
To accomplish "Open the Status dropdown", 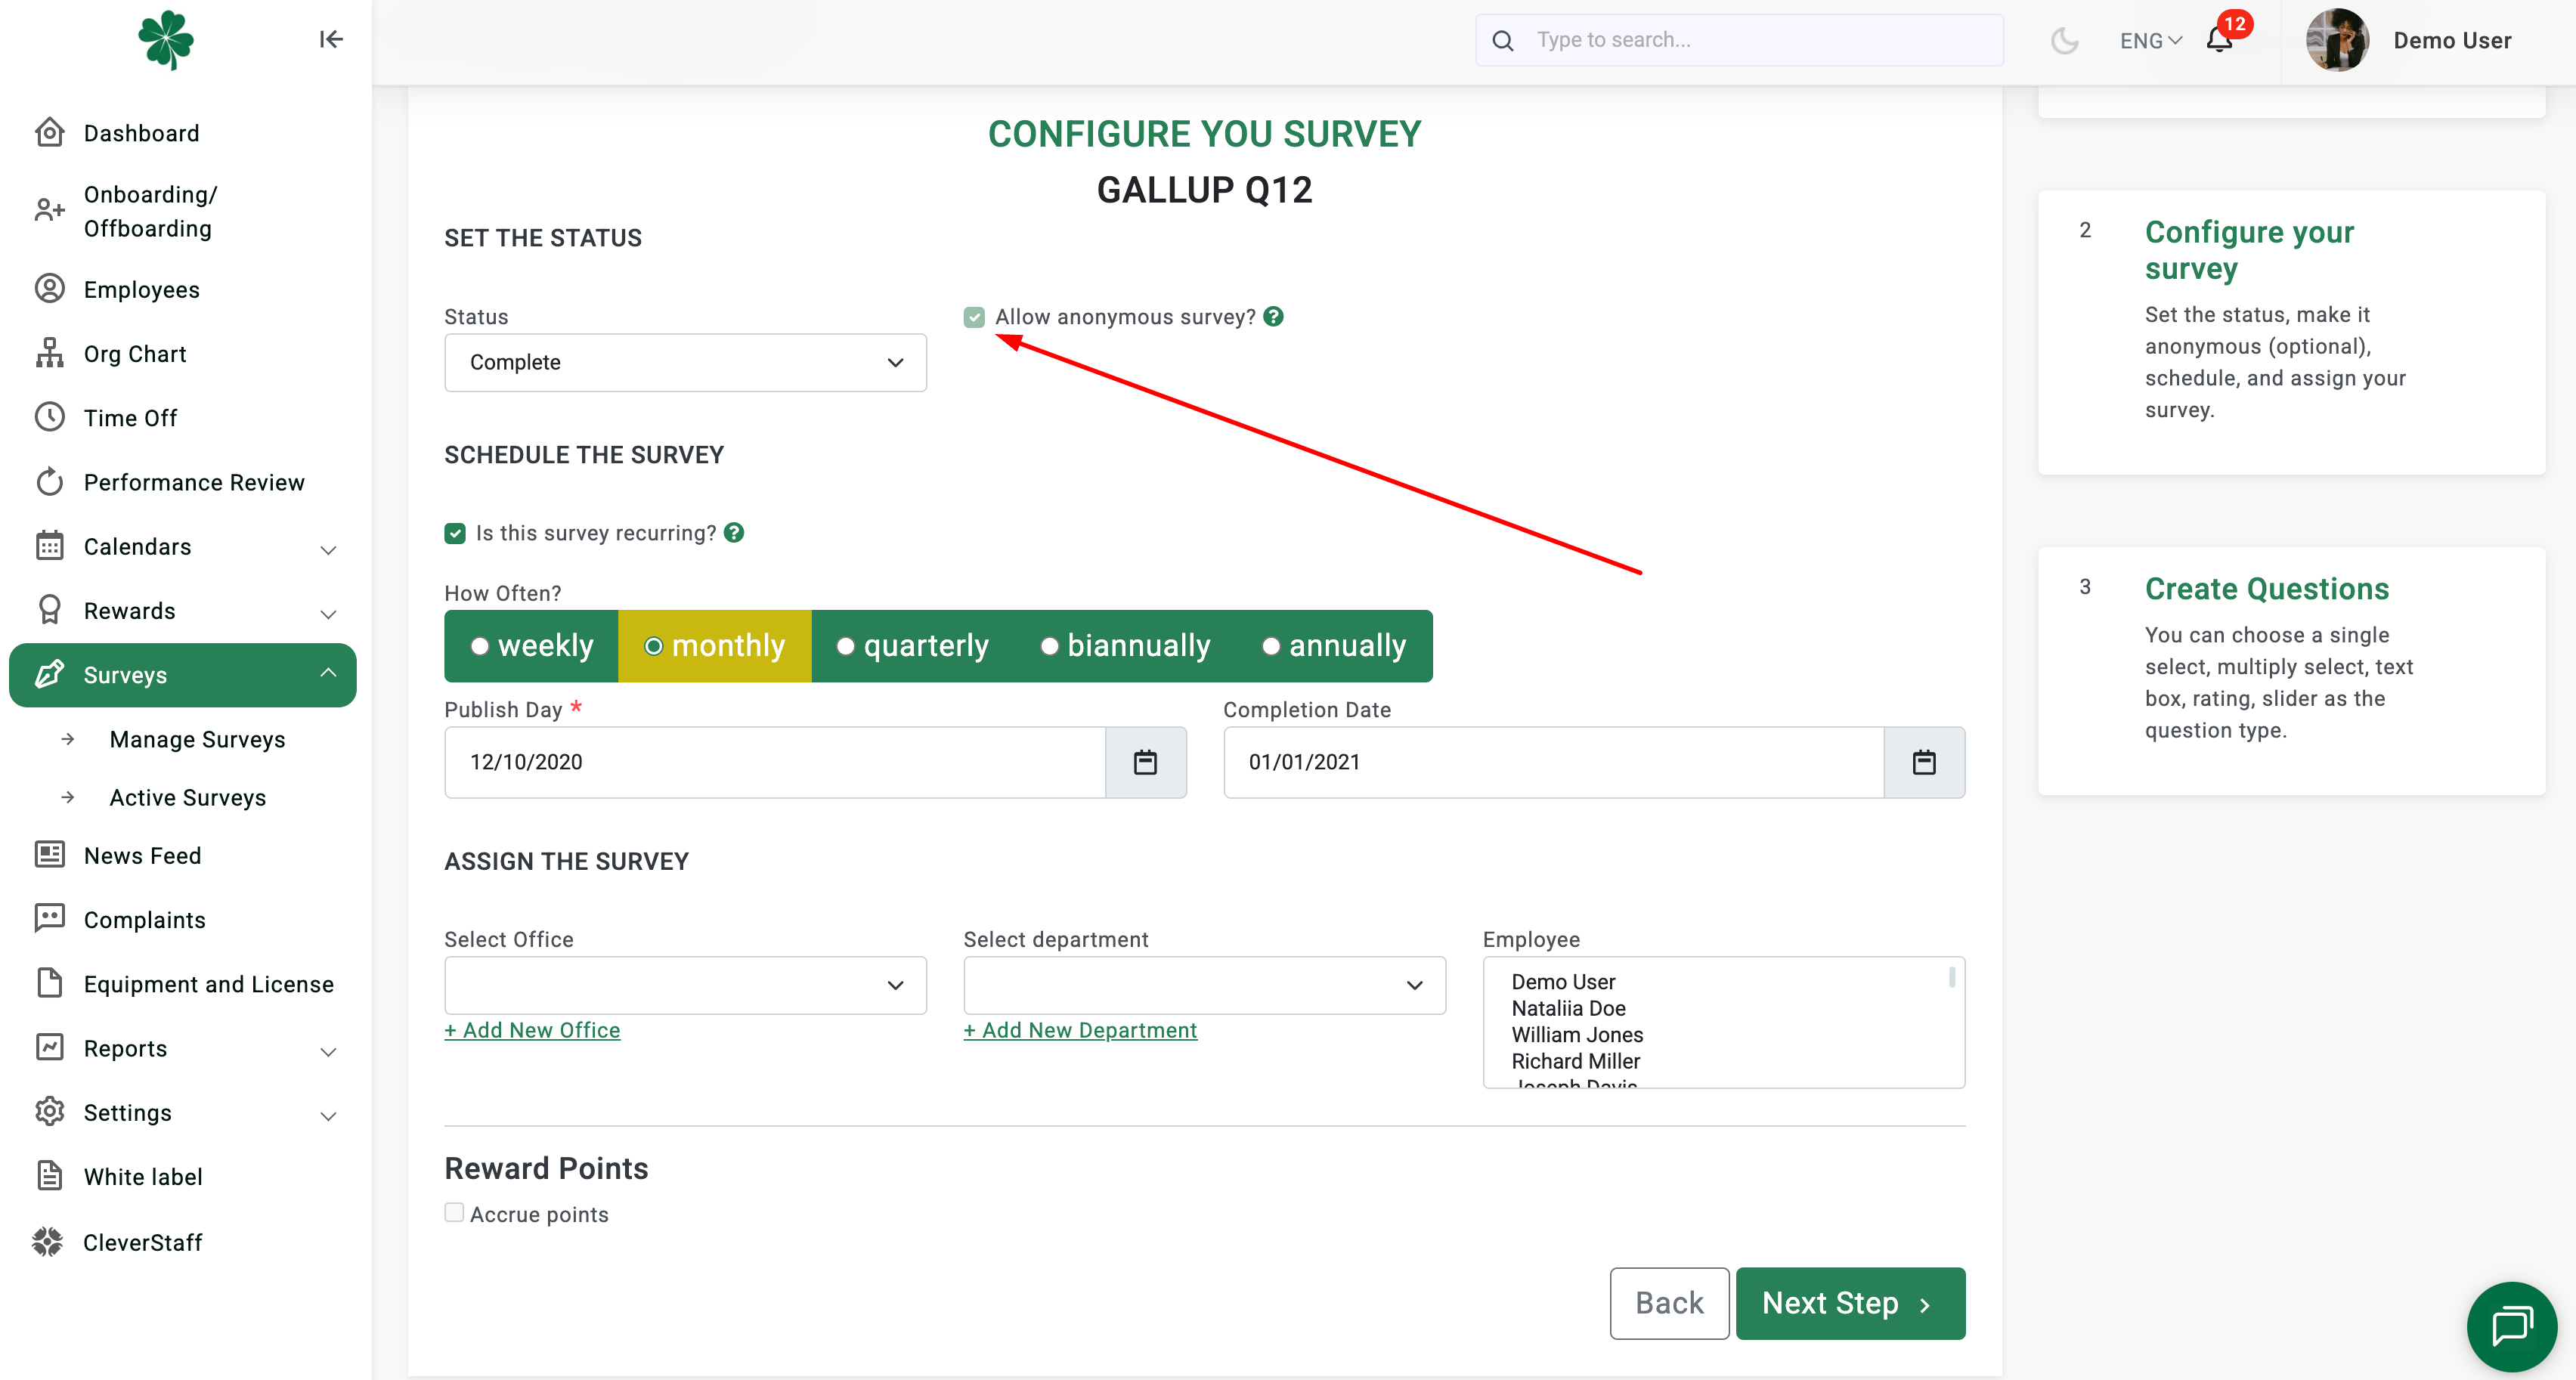I will tap(685, 362).
